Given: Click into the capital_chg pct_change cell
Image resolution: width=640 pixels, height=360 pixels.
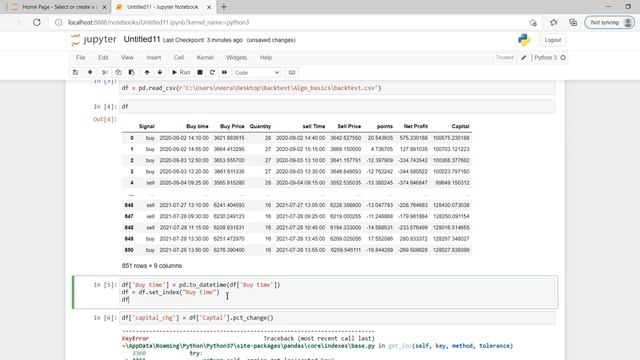Looking at the screenshot, I should click(337, 318).
